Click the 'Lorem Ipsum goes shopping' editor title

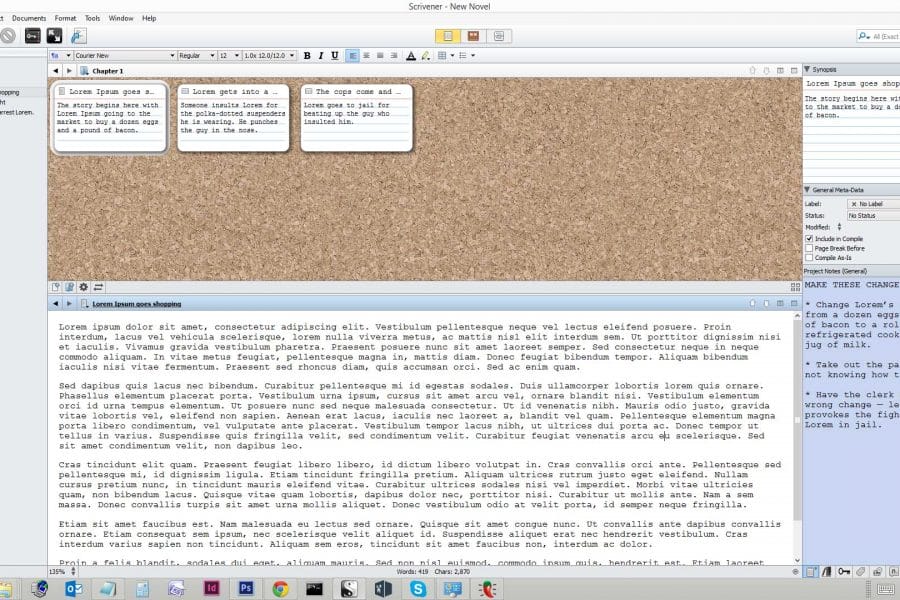137,304
